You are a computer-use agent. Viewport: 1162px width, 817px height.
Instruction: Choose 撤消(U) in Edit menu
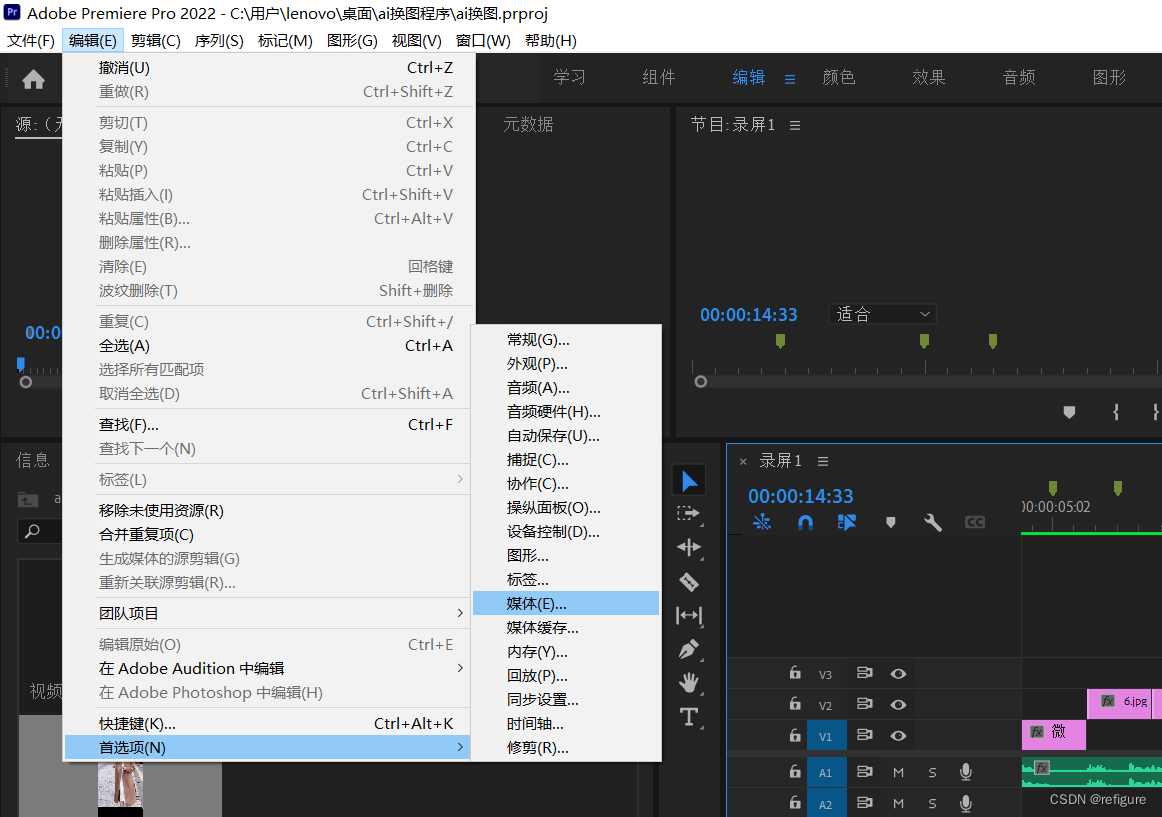pyautogui.click(x=268, y=67)
